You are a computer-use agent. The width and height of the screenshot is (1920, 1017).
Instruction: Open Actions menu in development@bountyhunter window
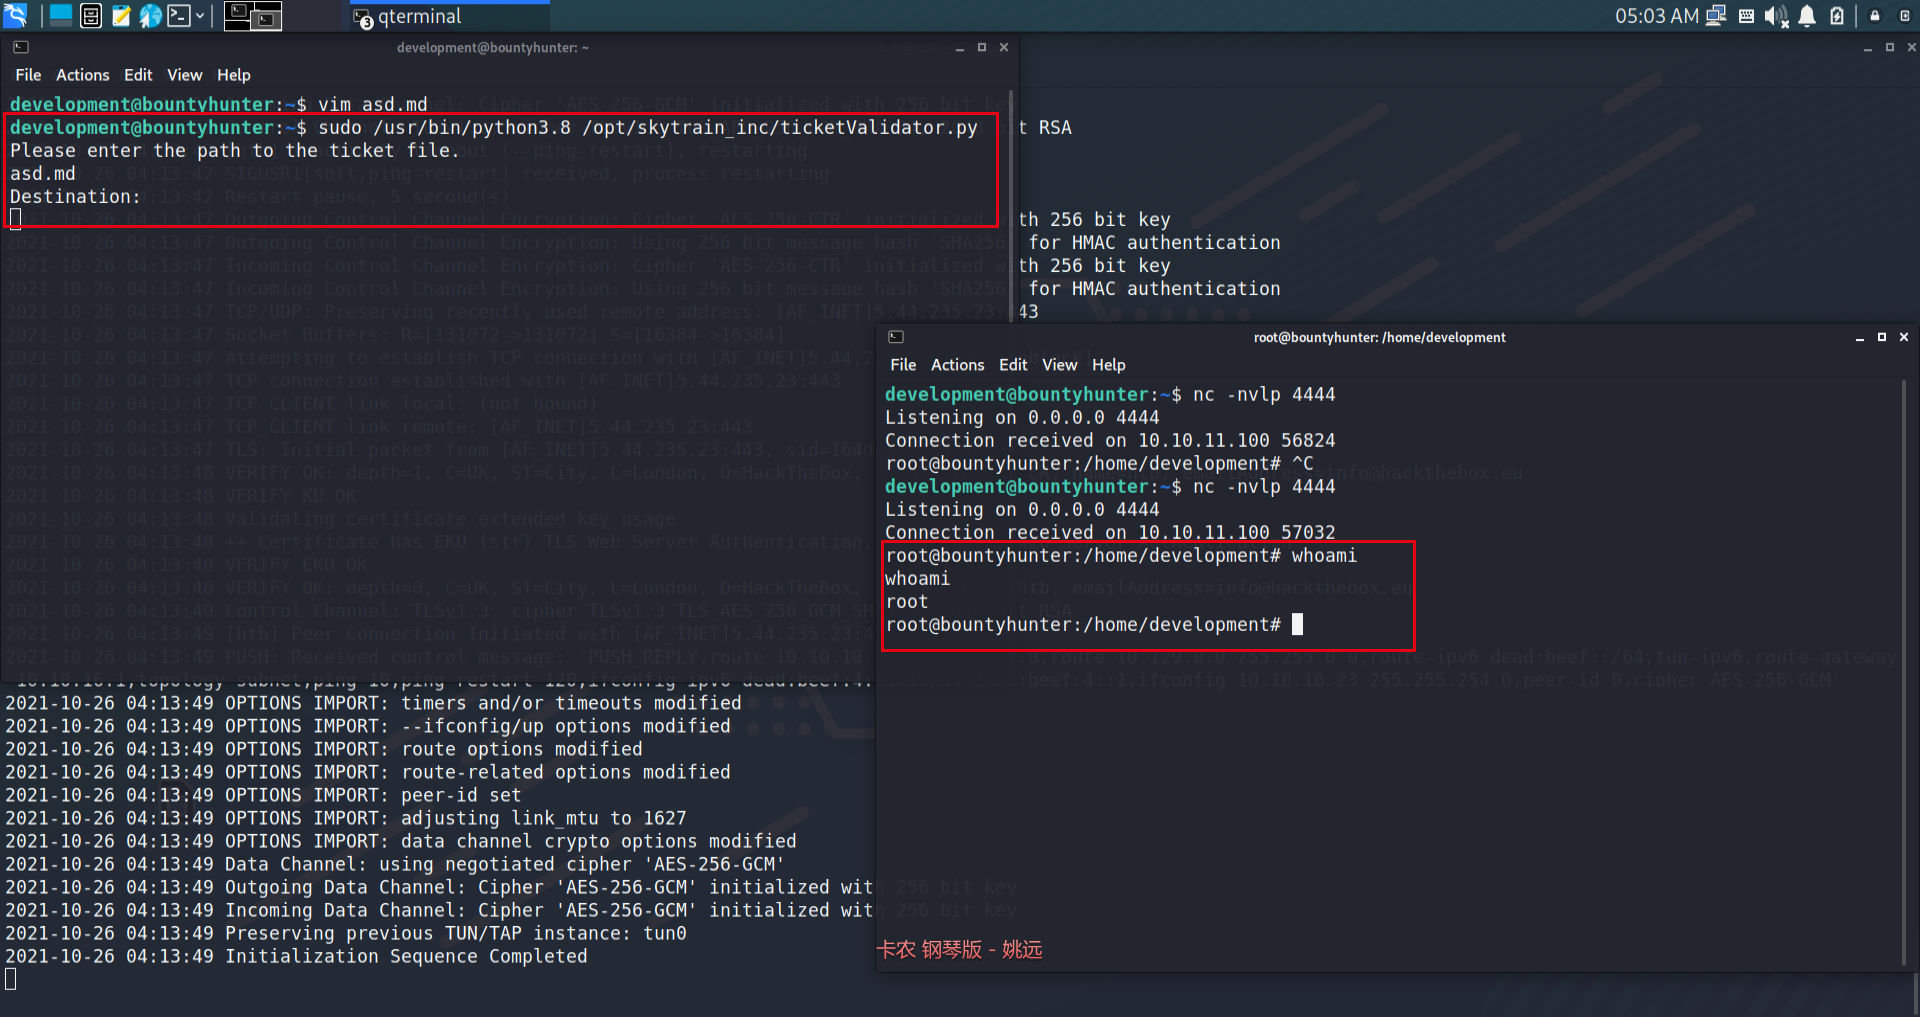(x=83, y=75)
